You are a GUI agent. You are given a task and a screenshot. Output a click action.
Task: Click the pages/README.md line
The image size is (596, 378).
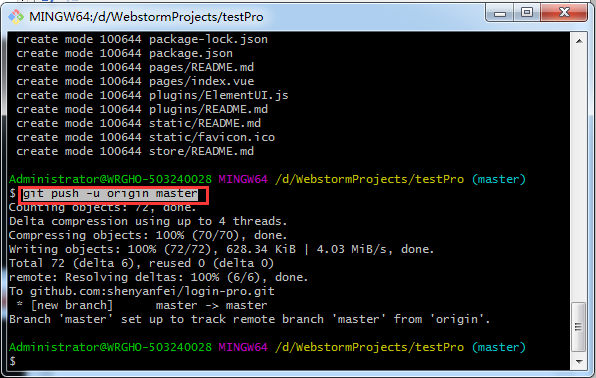[x=135, y=67]
